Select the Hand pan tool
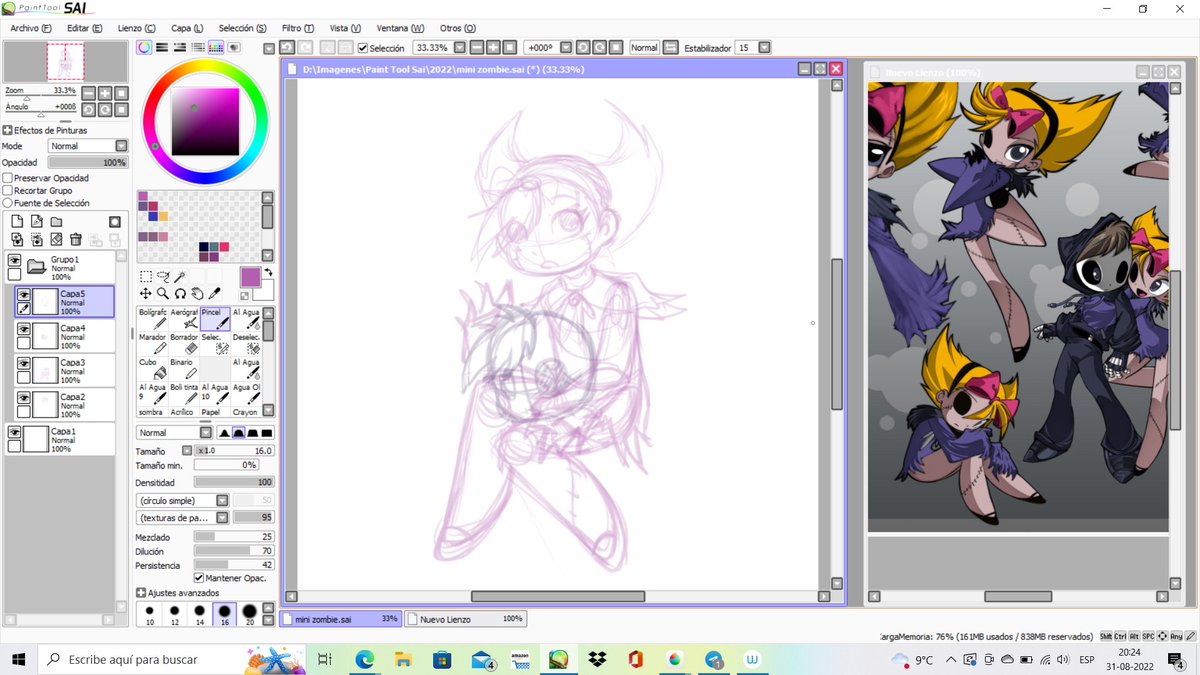1200x675 pixels. (197, 294)
